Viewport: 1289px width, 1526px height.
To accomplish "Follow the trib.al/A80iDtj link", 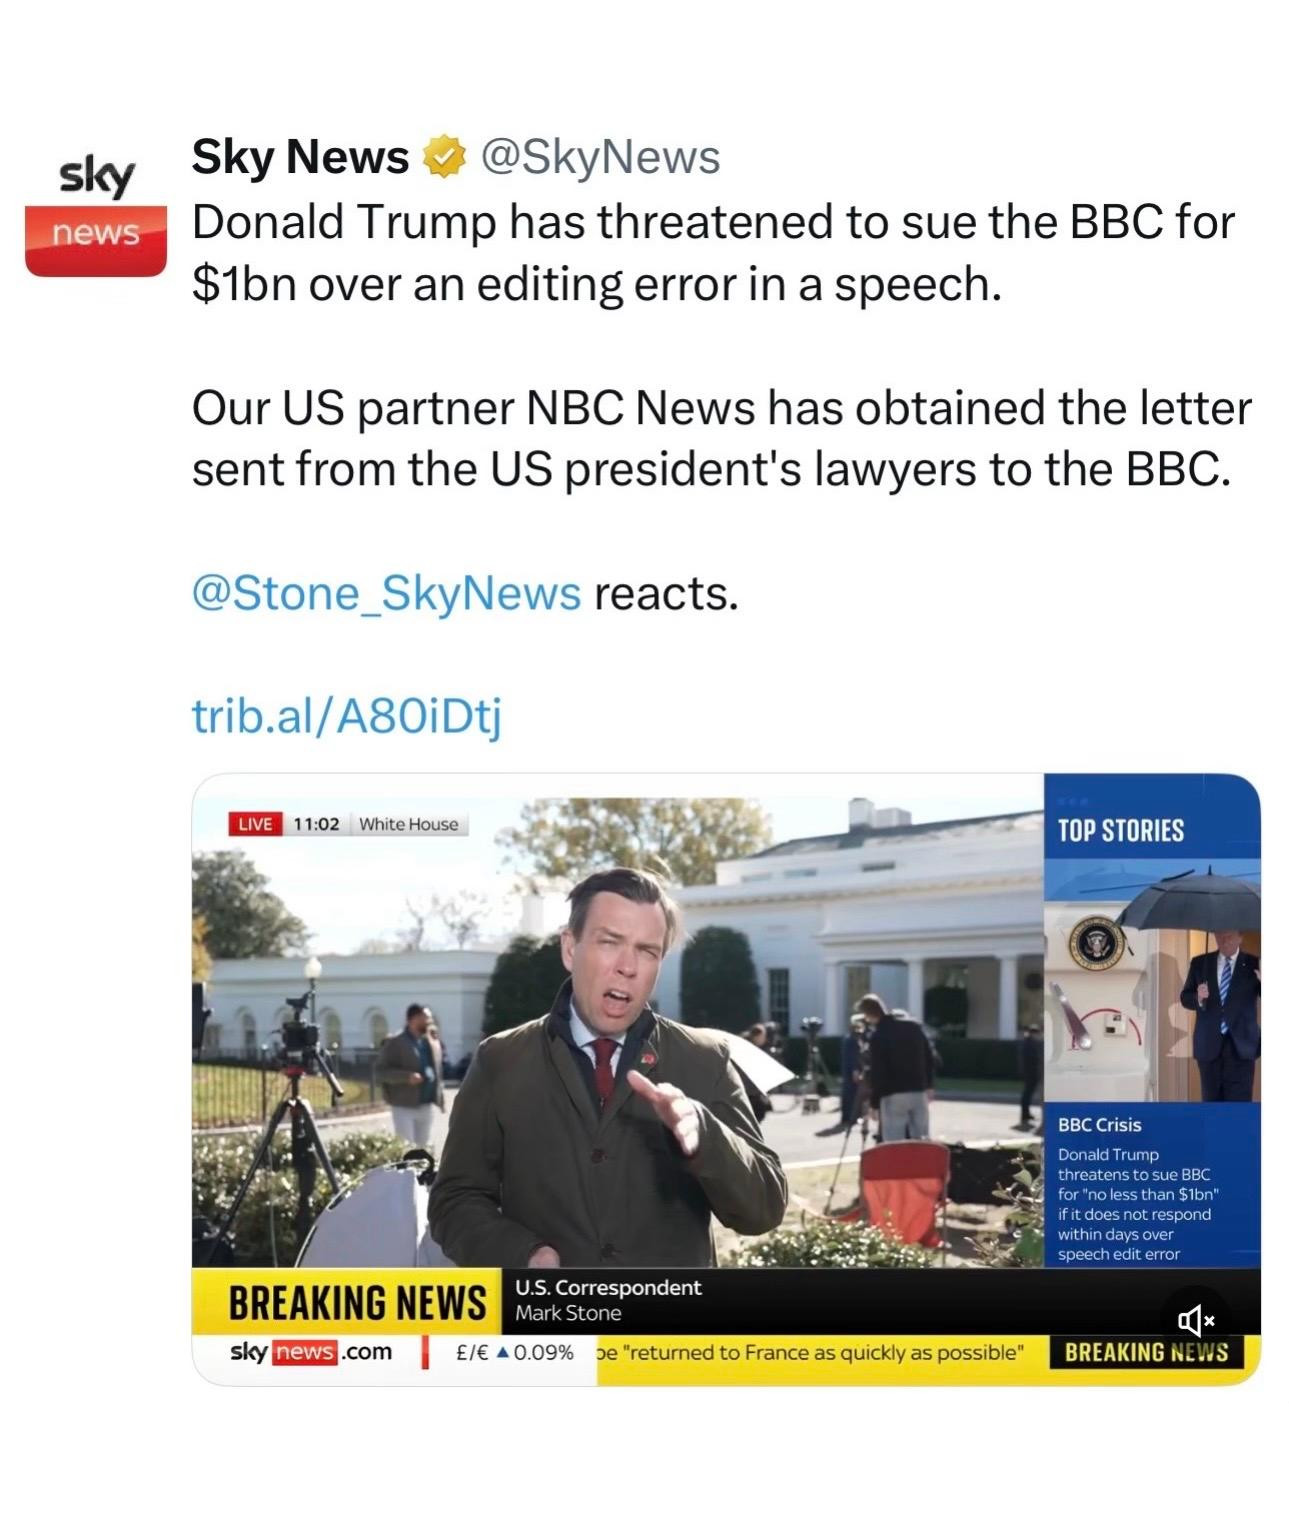I will (x=346, y=715).
